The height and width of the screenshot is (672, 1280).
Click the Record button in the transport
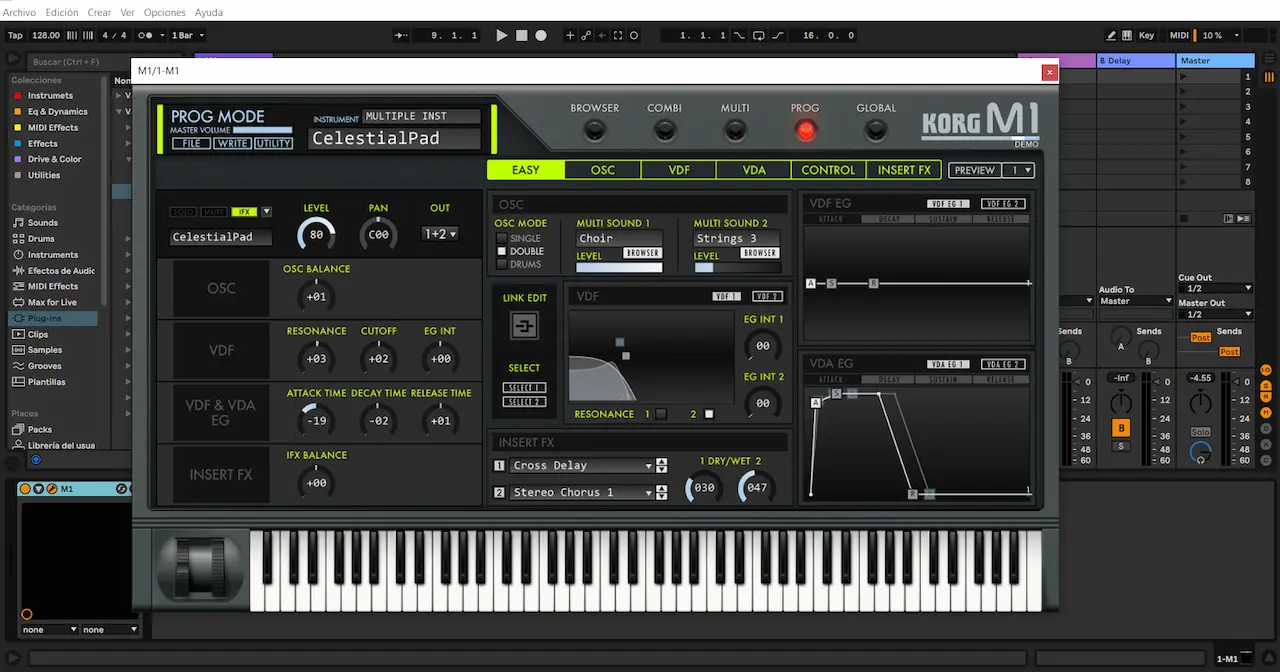click(x=541, y=35)
